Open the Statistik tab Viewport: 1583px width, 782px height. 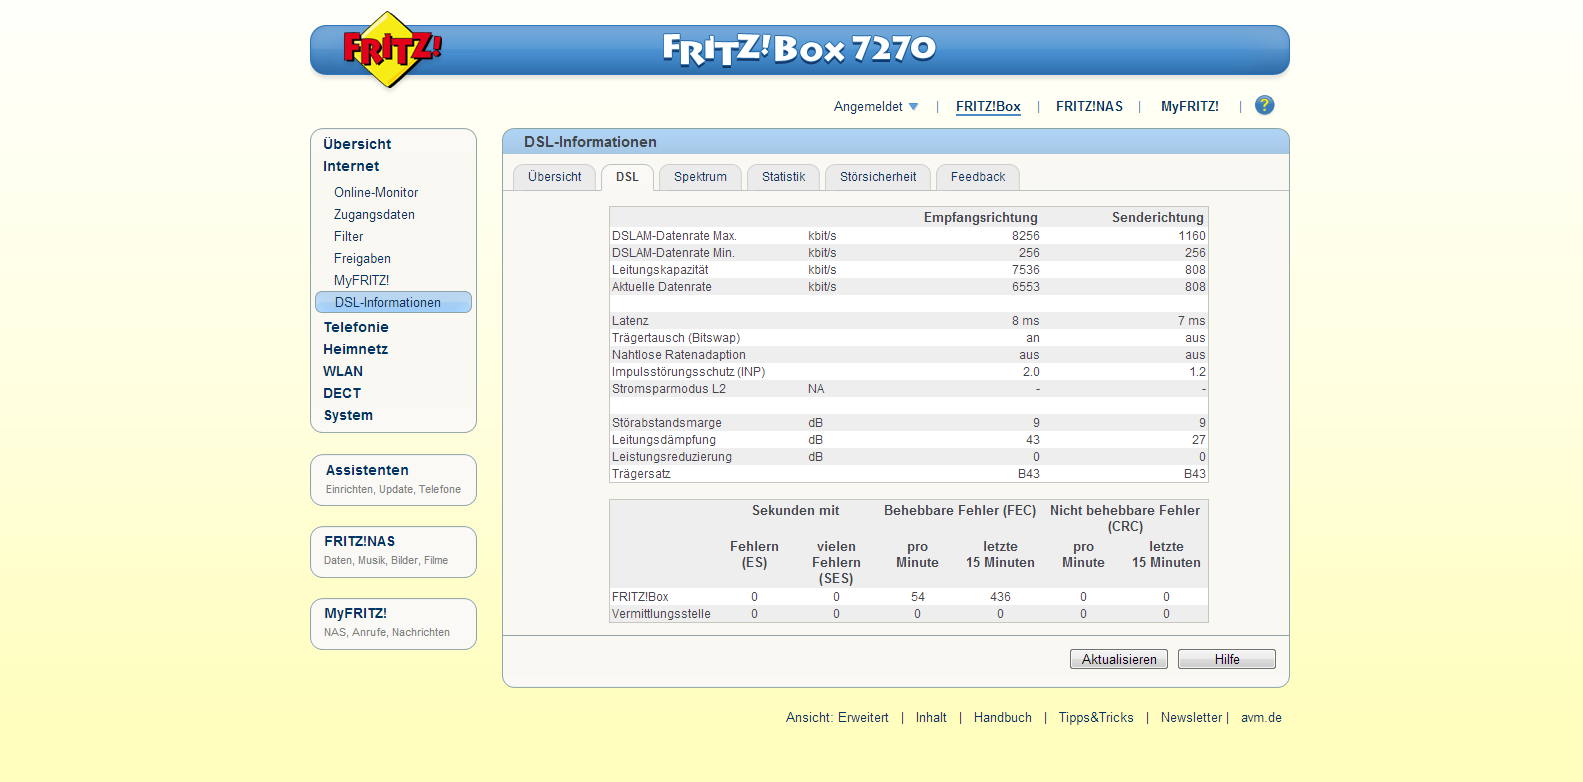point(783,177)
